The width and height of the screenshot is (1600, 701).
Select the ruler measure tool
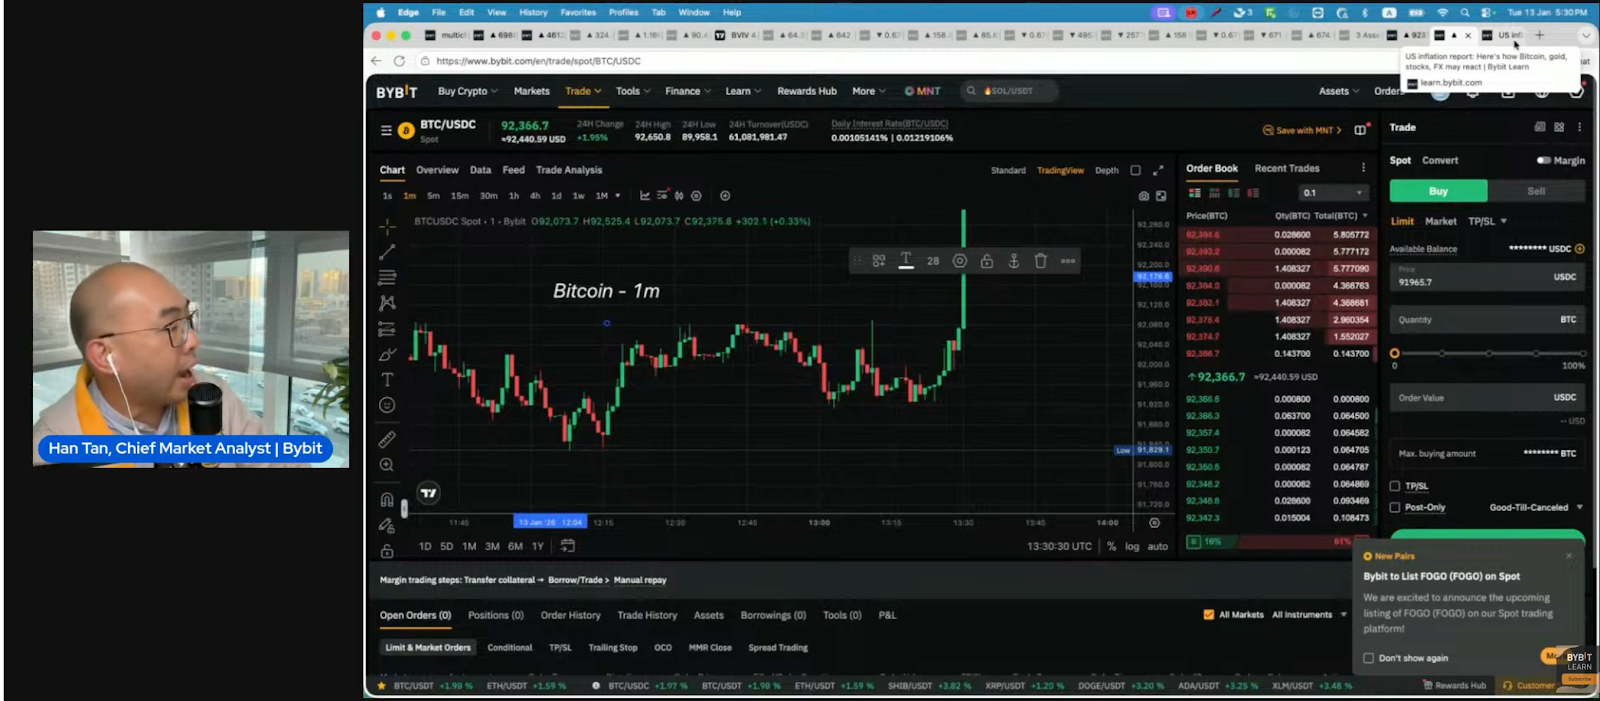point(387,439)
